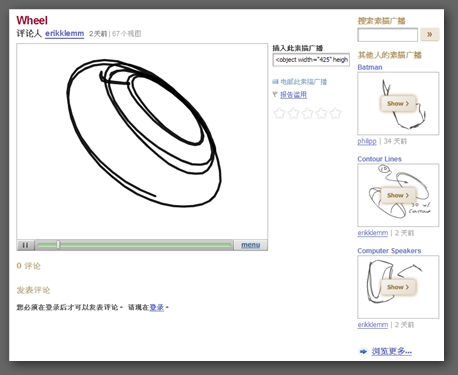Click the Wheel title heading
Image resolution: width=458 pixels, height=375 pixels.
click(32, 20)
